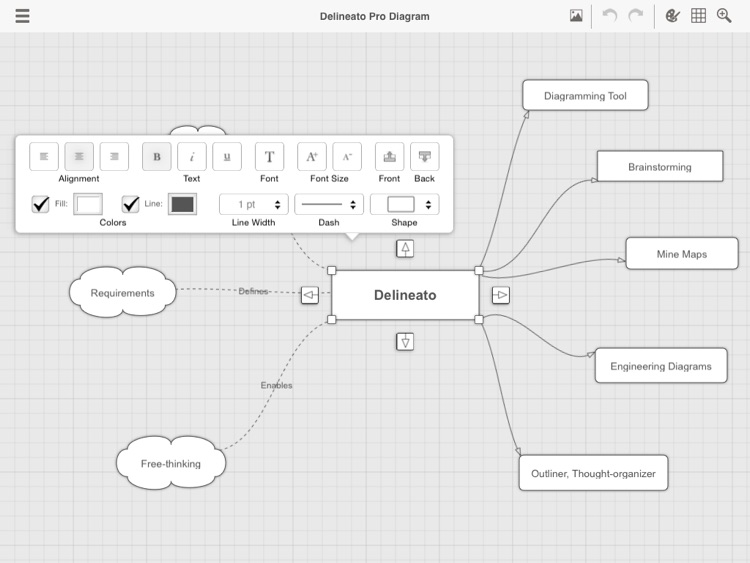Click the insert image icon

576,16
